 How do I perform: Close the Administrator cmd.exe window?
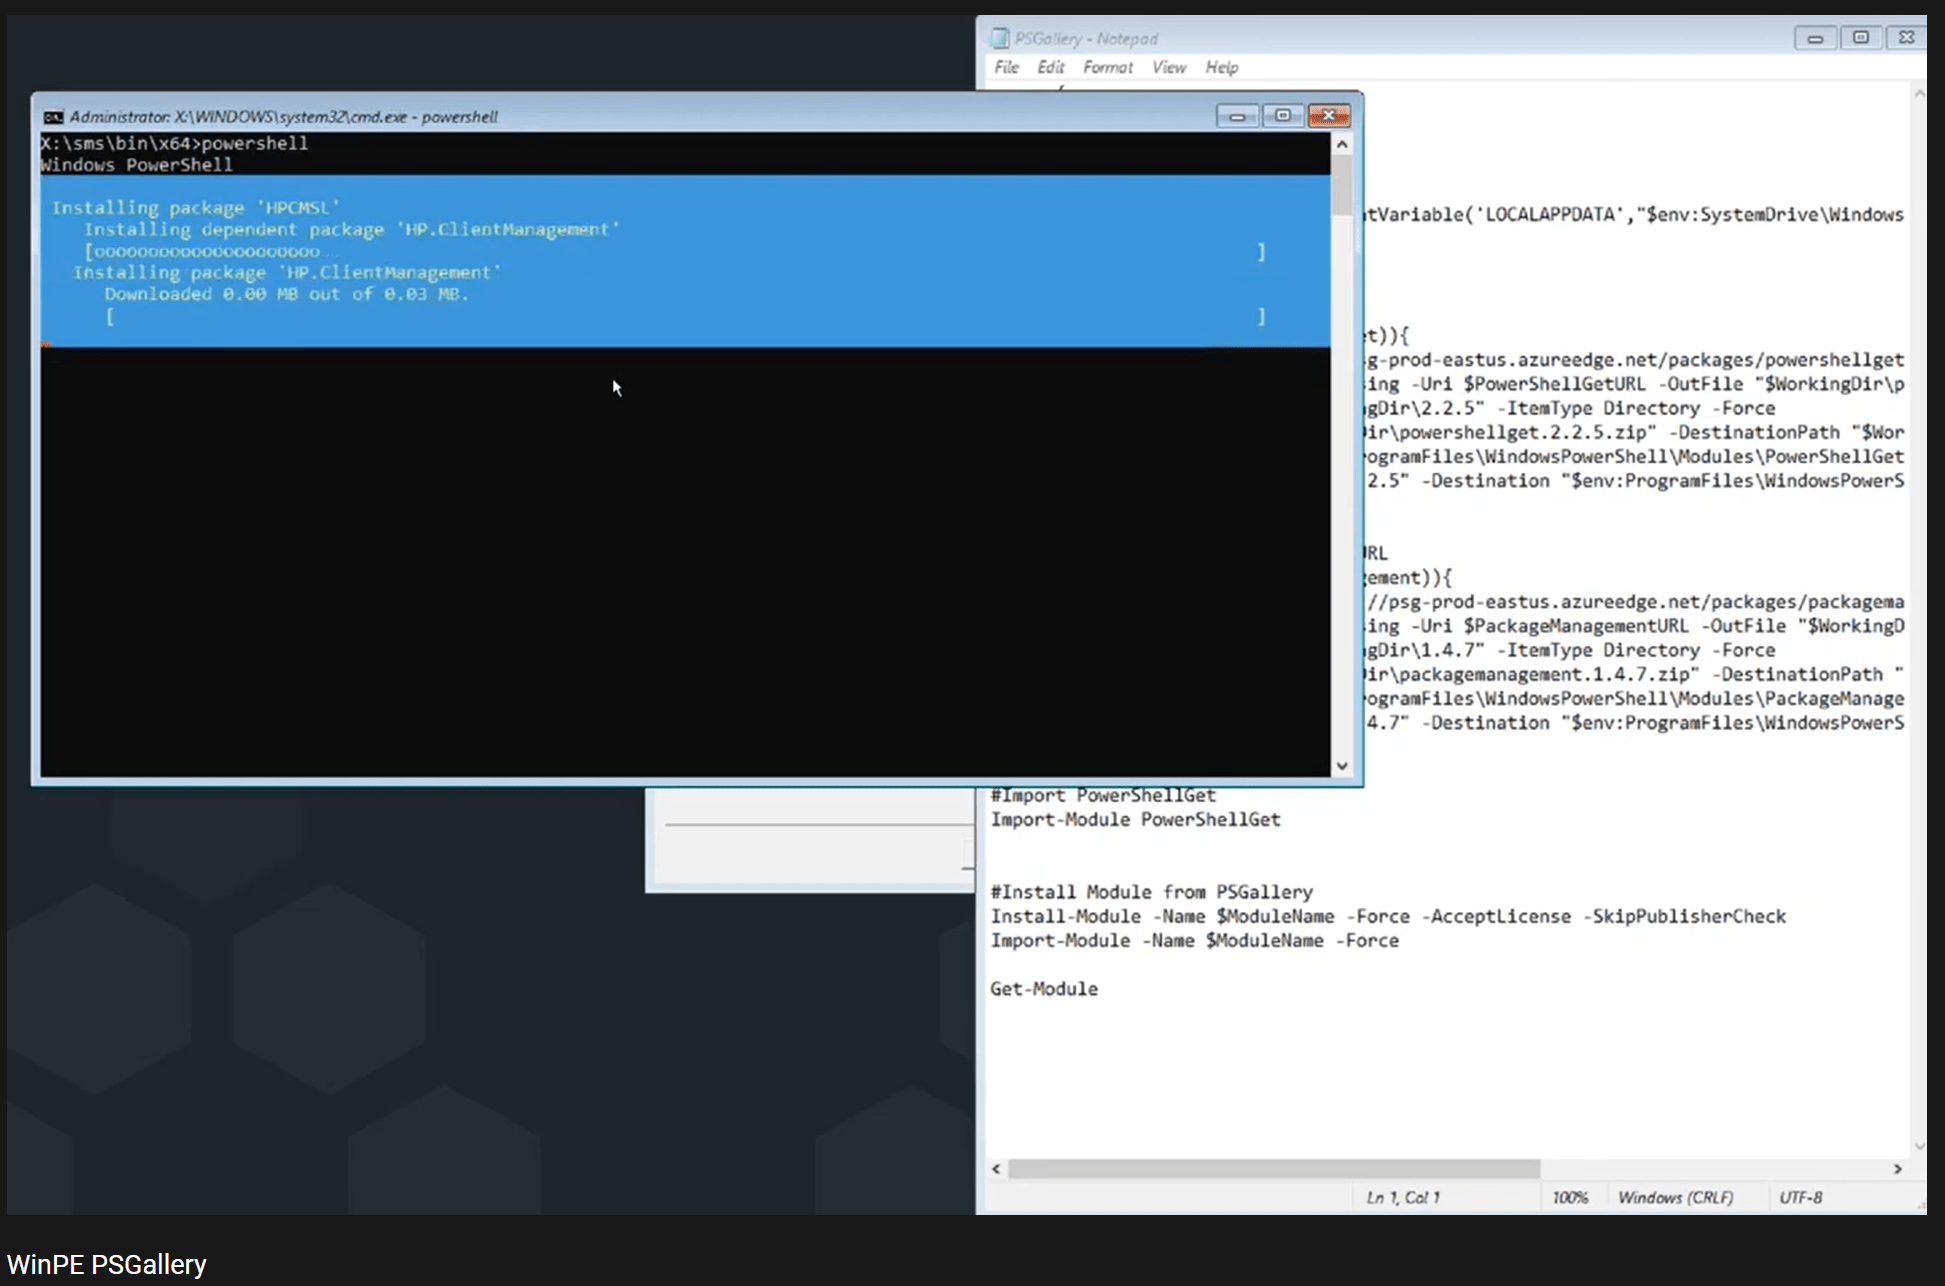(1329, 116)
